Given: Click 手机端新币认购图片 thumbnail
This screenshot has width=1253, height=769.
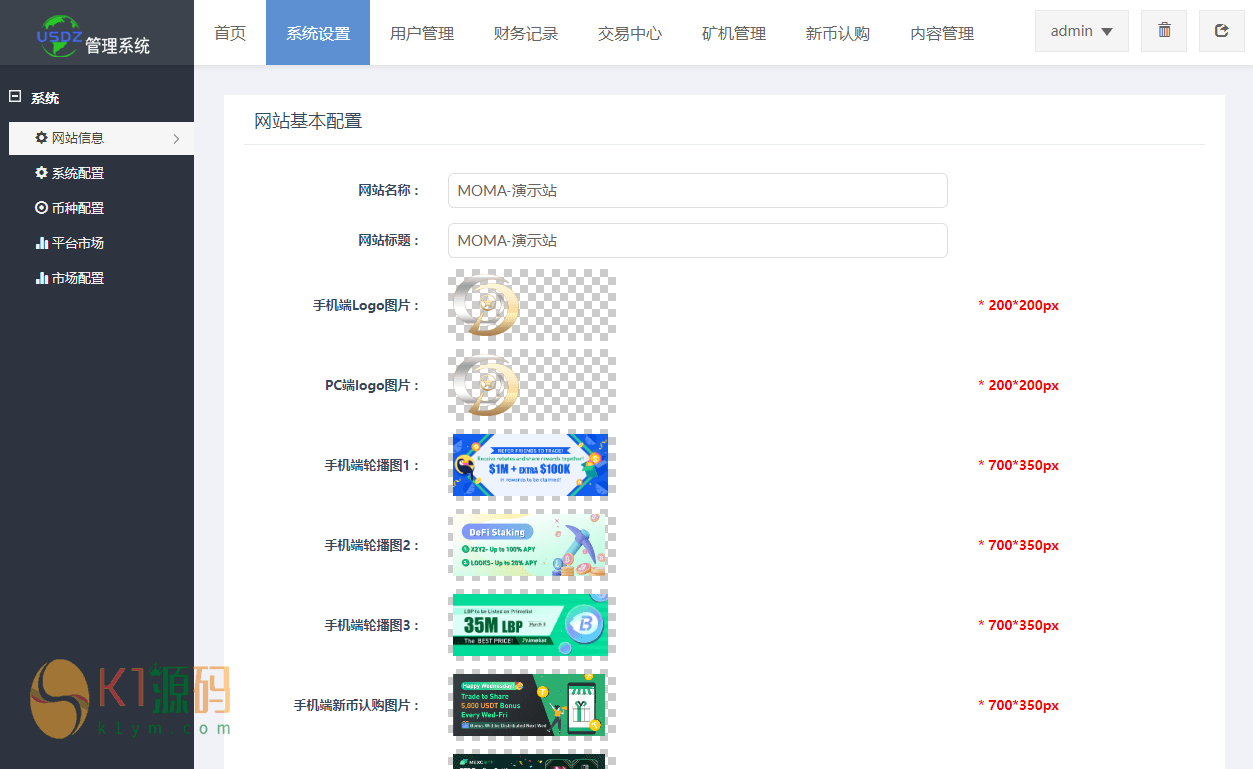Looking at the screenshot, I should click(530, 705).
